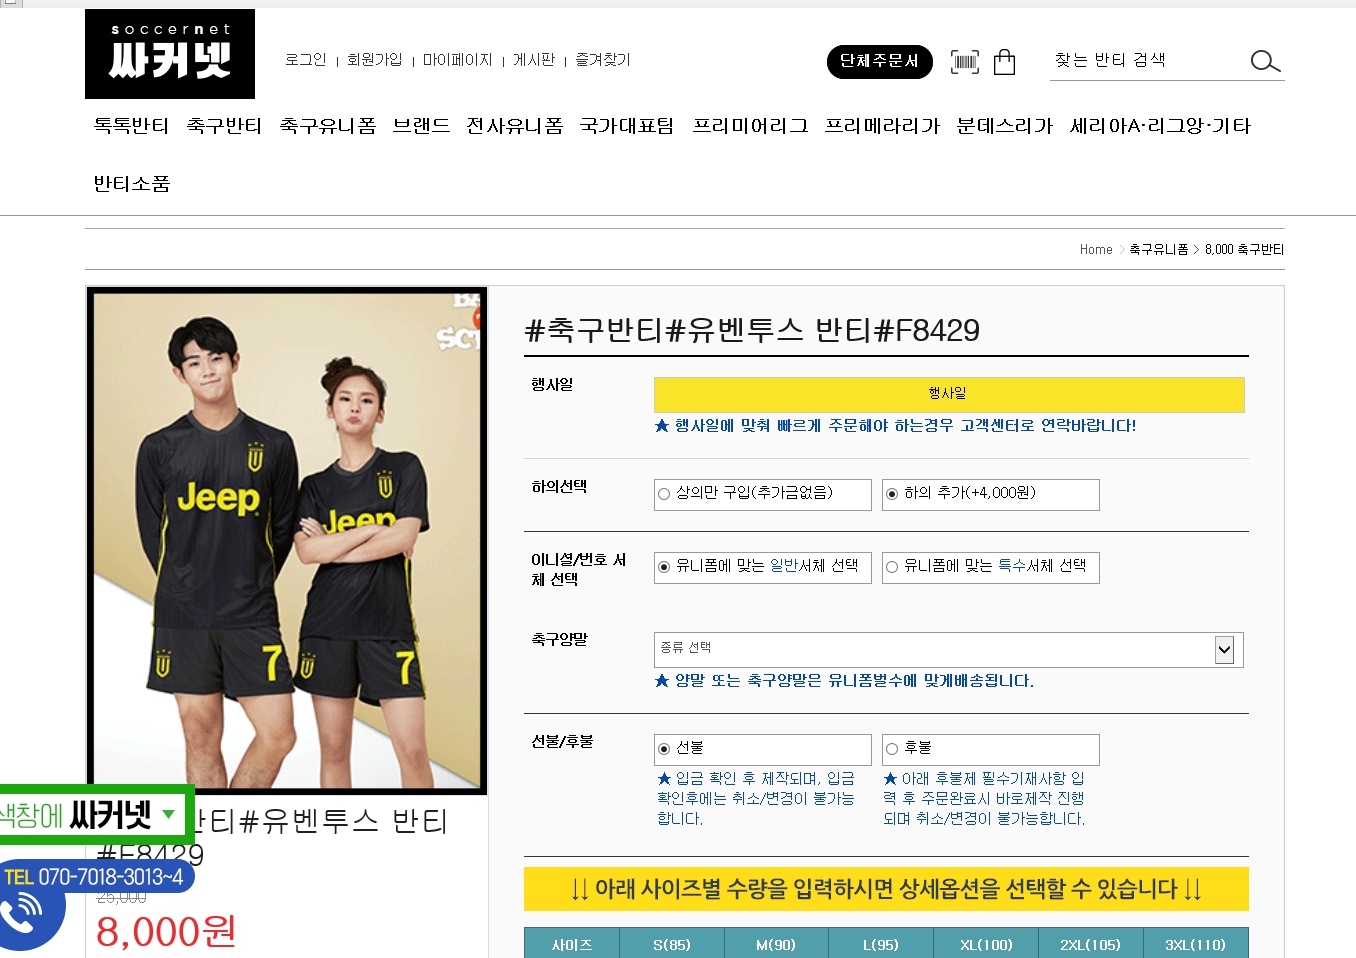Open the shopping bag cart icon
This screenshot has width=1356, height=958.
click(1005, 62)
